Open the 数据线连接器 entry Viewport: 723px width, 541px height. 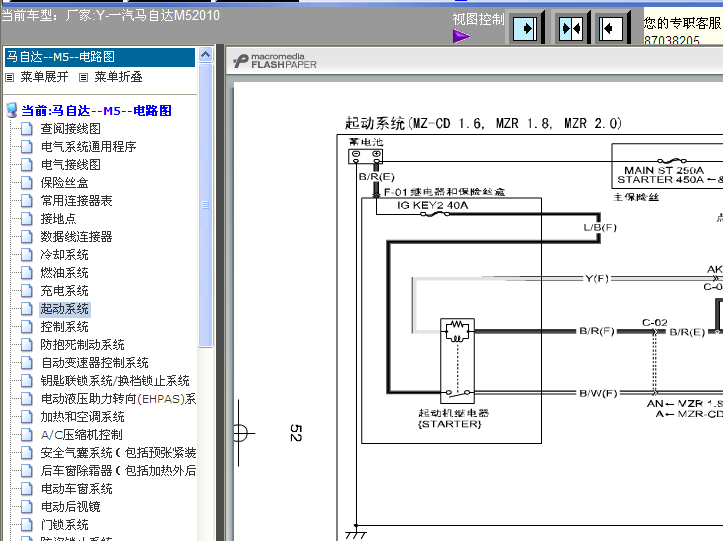click(x=77, y=237)
